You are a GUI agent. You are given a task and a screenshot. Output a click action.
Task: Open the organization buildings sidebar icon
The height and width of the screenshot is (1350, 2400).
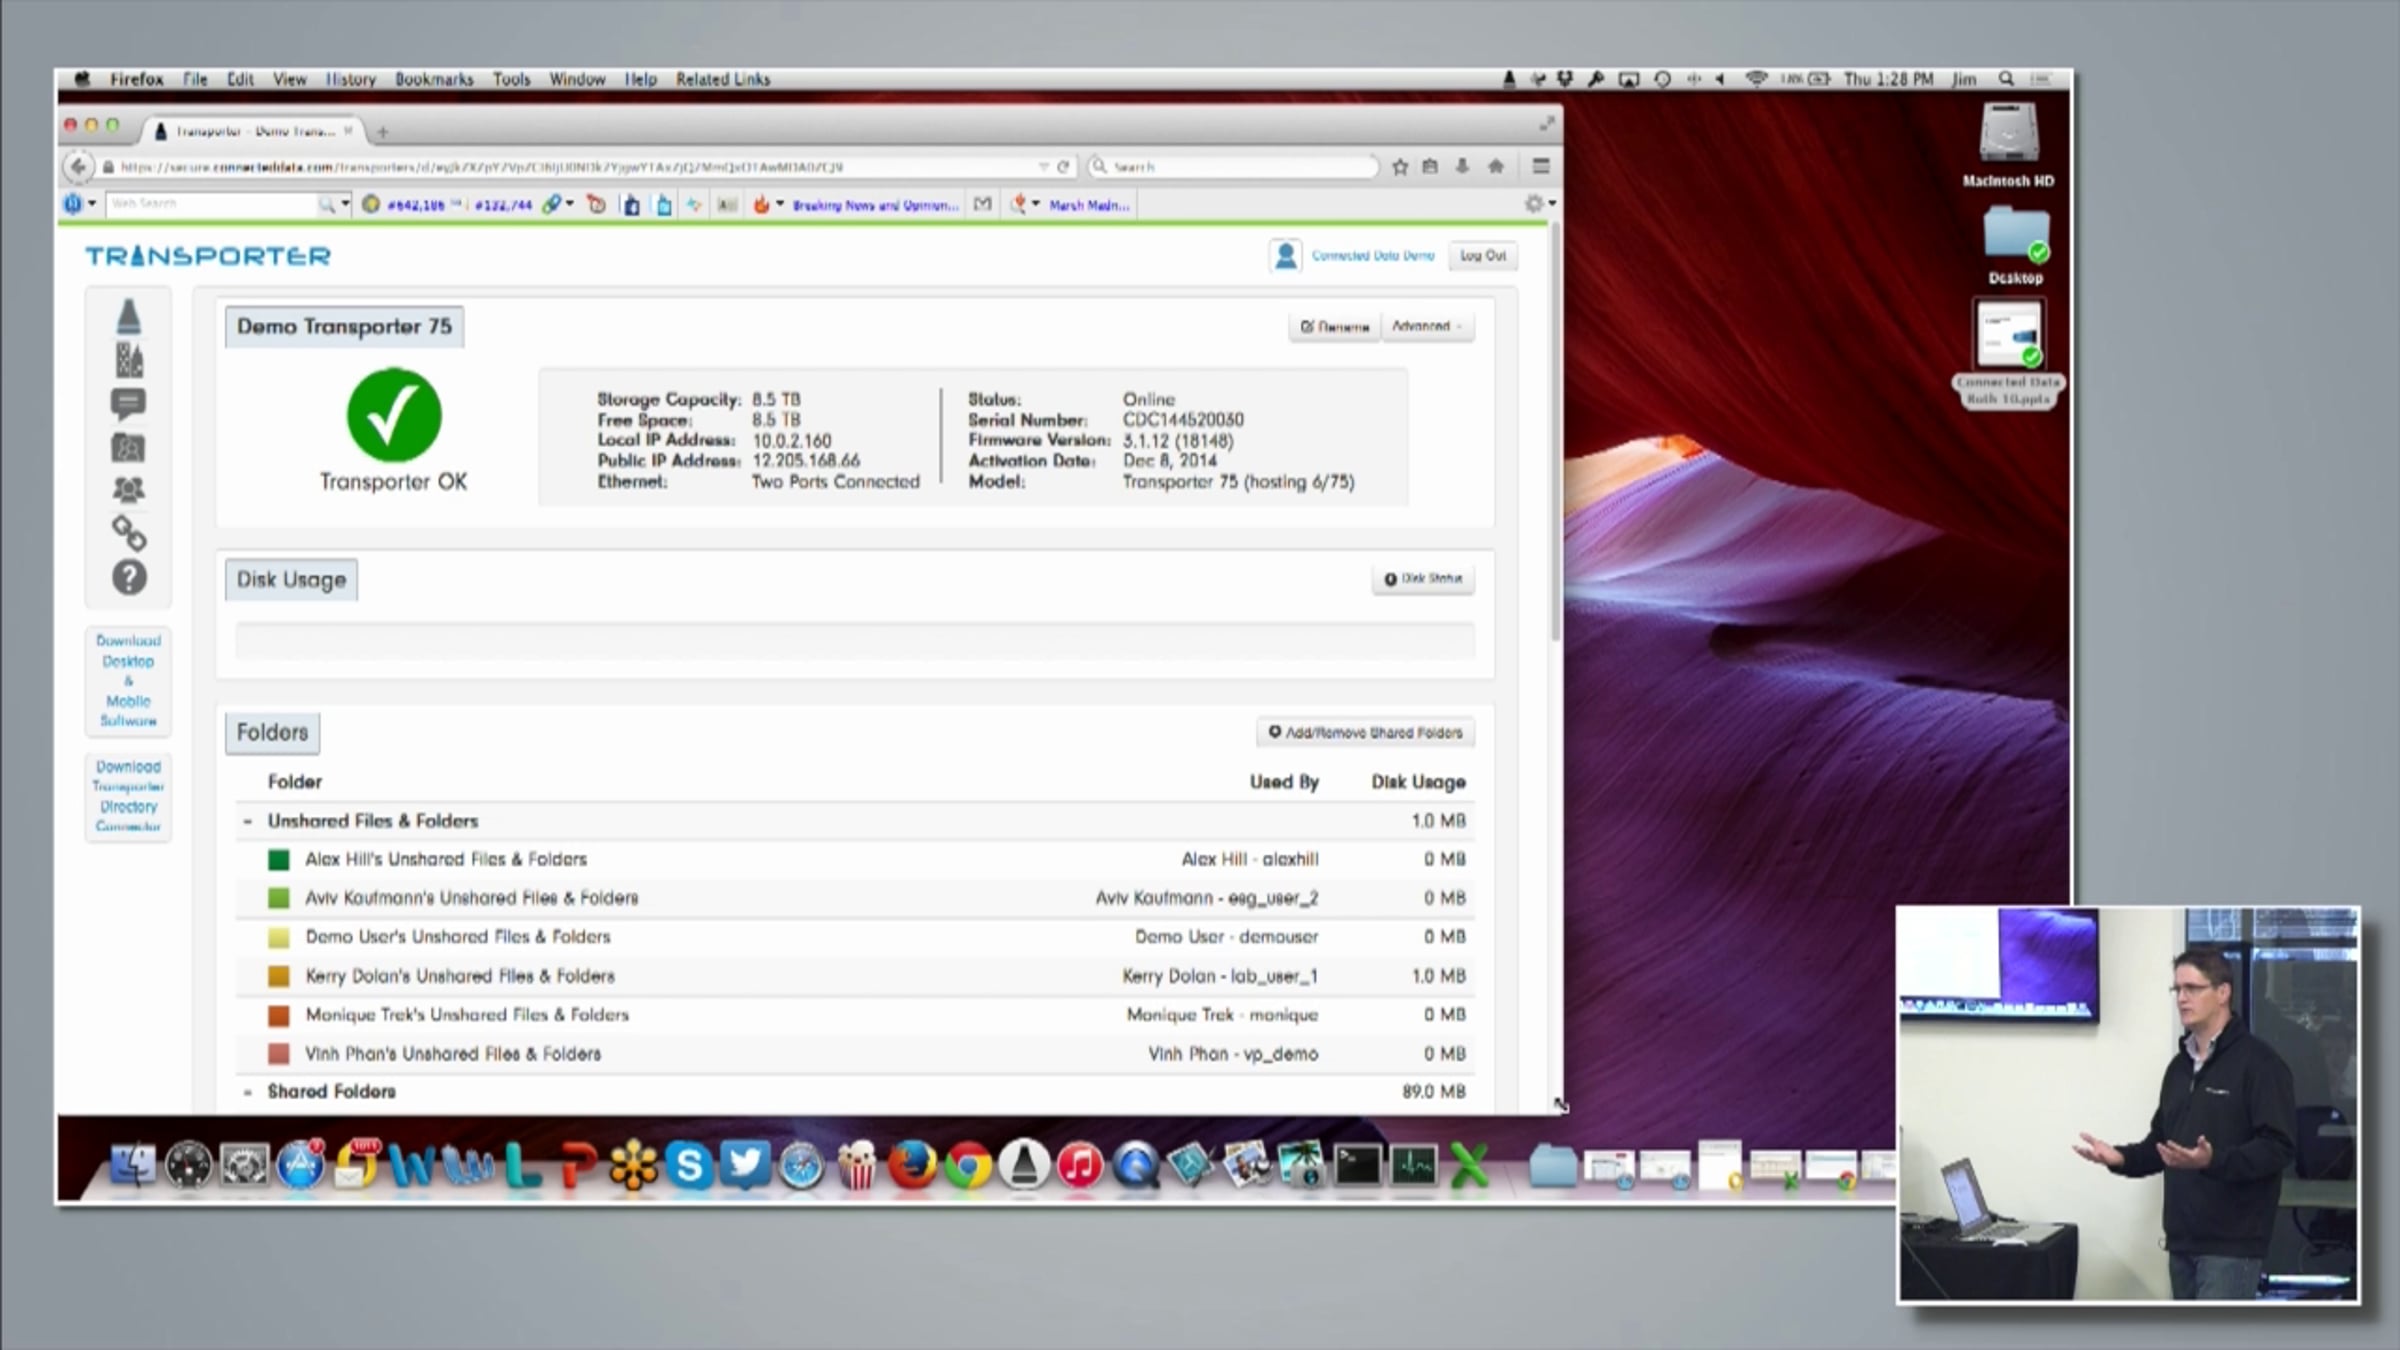pyautogui.click(x=128, y=360)
